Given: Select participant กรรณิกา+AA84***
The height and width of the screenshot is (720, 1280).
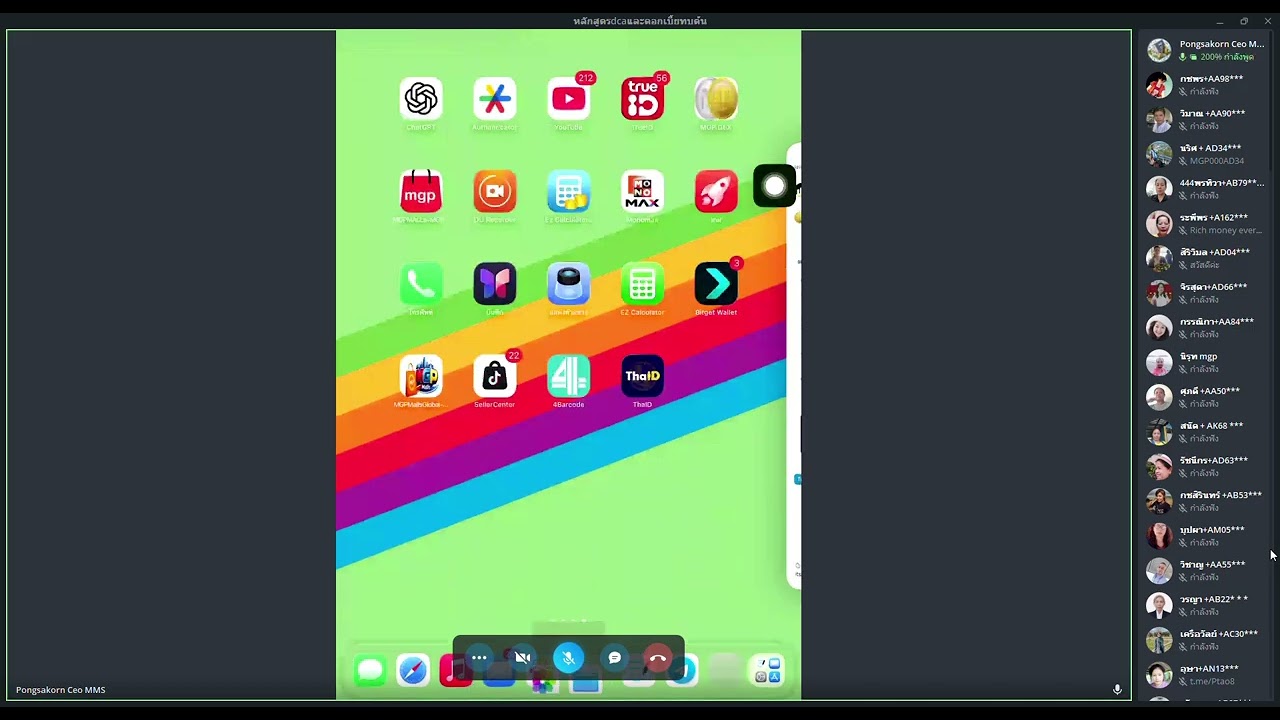Looking at the screenshot, I should [x=1206, y=328].
